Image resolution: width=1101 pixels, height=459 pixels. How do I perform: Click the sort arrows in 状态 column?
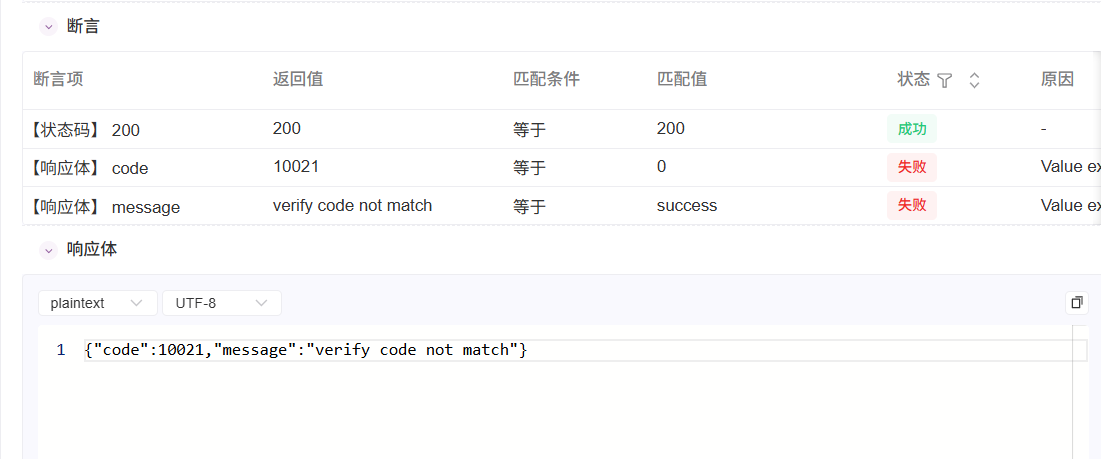[x=974, y=80]
